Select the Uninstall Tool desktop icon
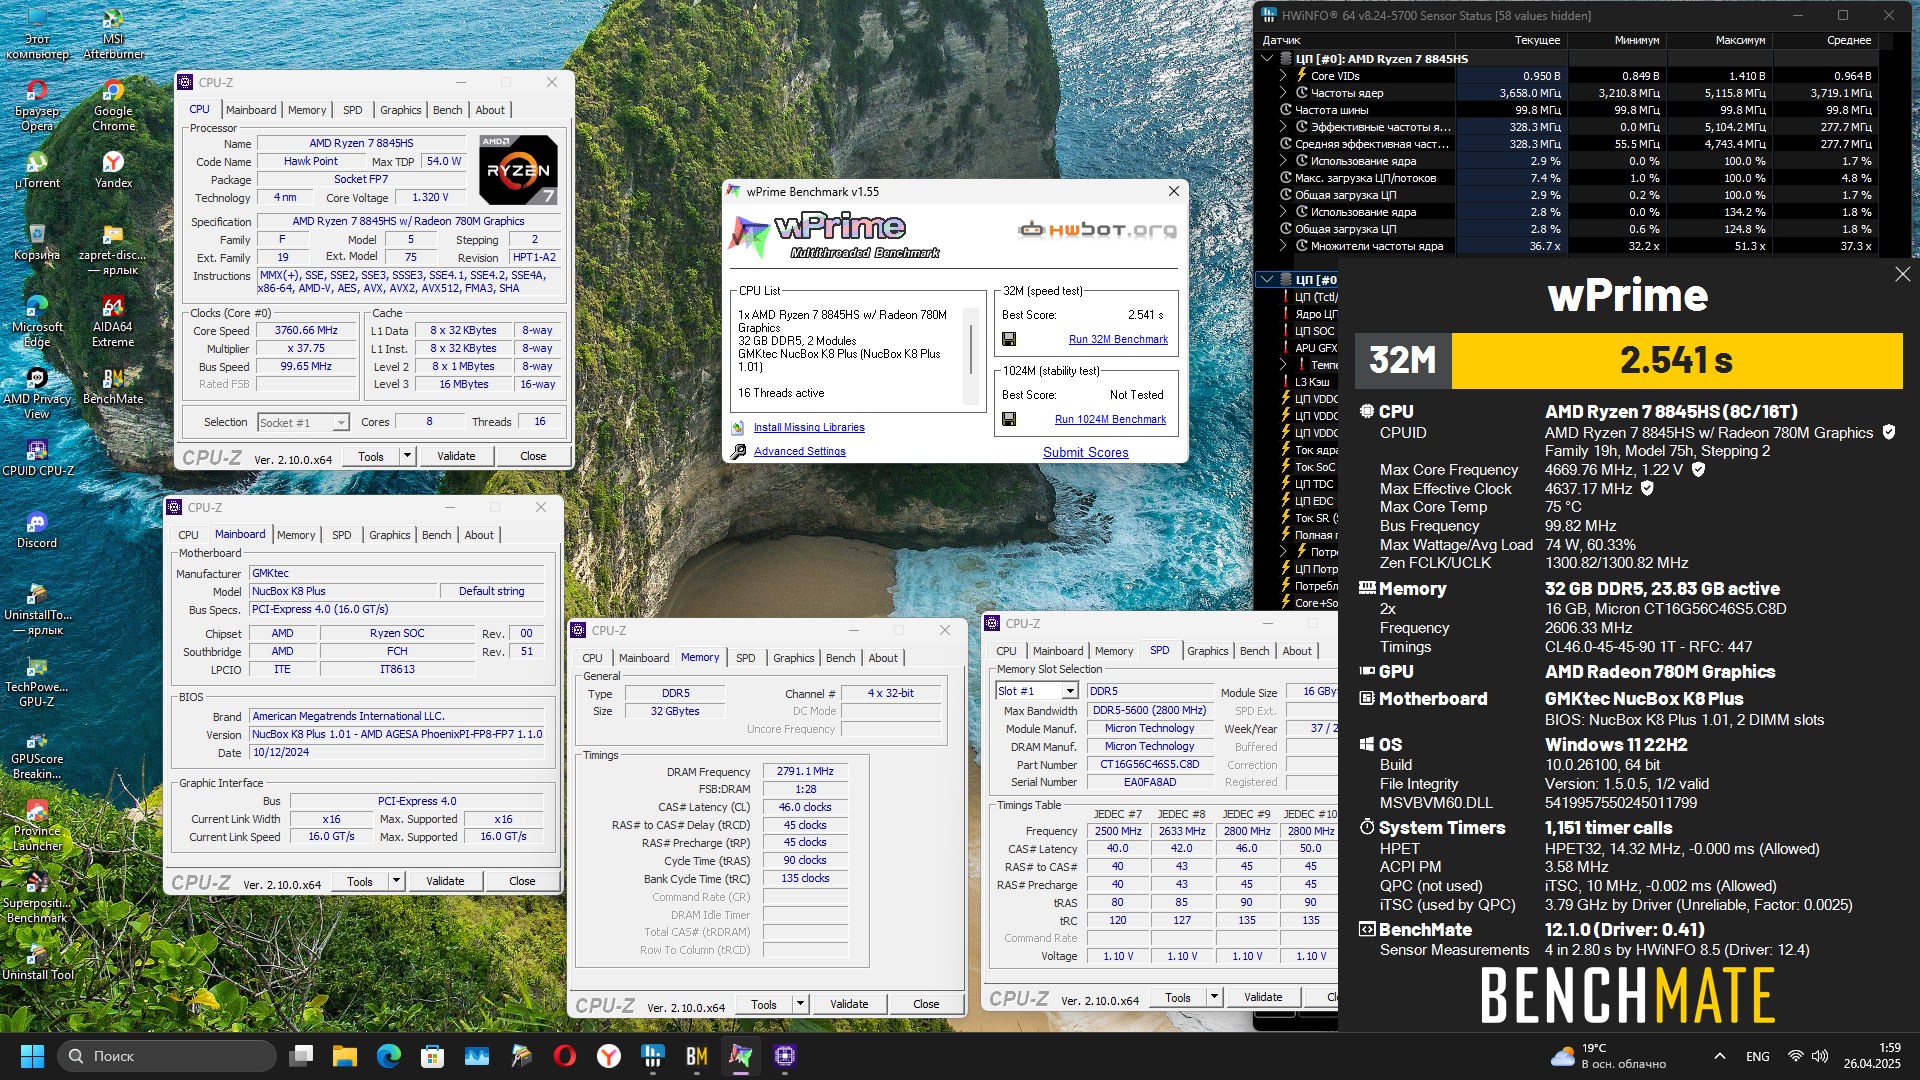The image size is (1920, 1080). (37, 962)
